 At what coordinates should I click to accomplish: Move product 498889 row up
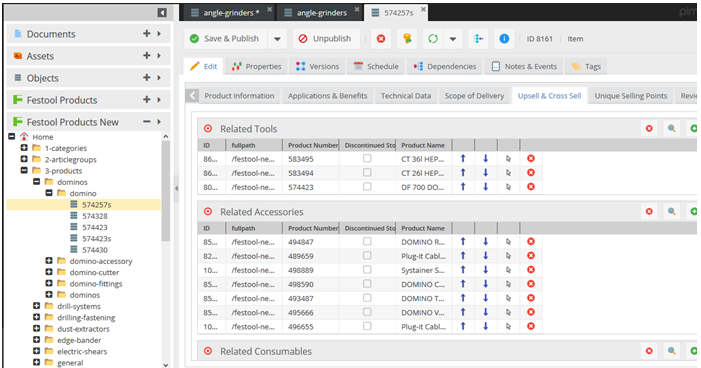tap(463, 270)
